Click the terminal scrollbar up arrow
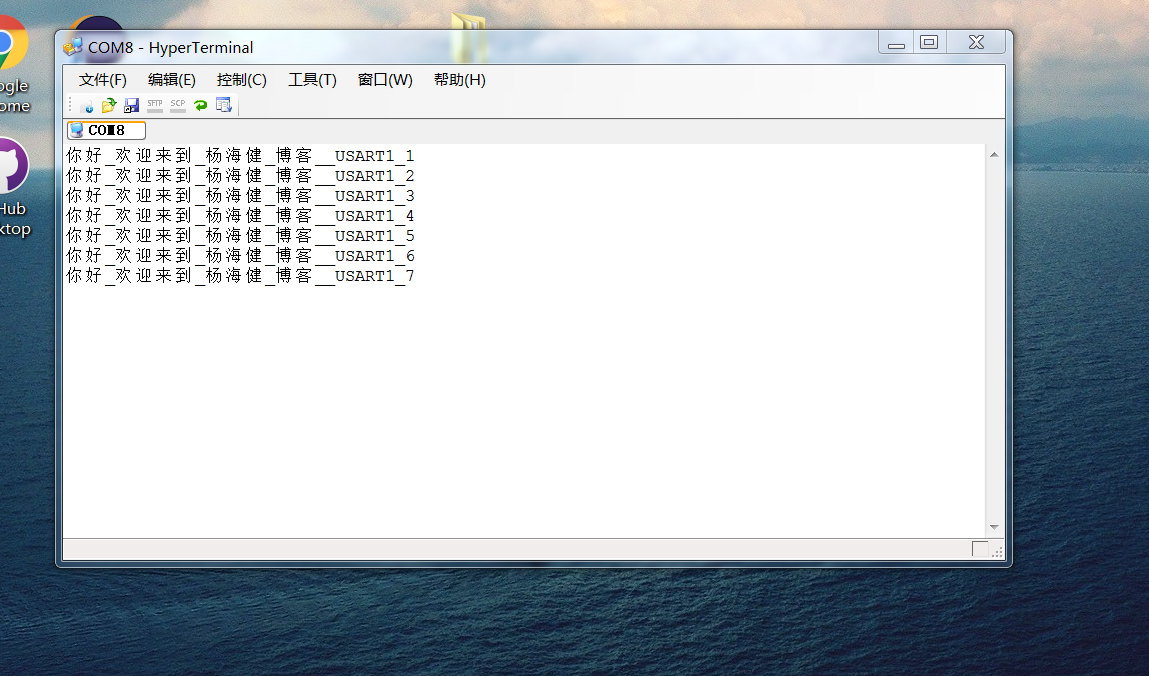The width and height of the screenshot is (1149, 676). pos(994,155)
